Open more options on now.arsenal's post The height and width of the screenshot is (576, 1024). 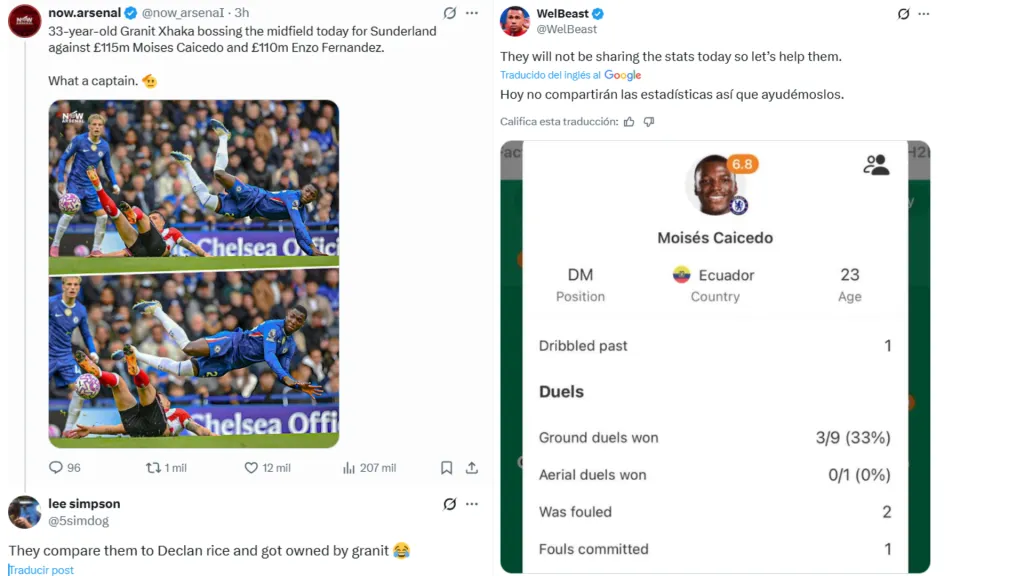pos(471,13)
